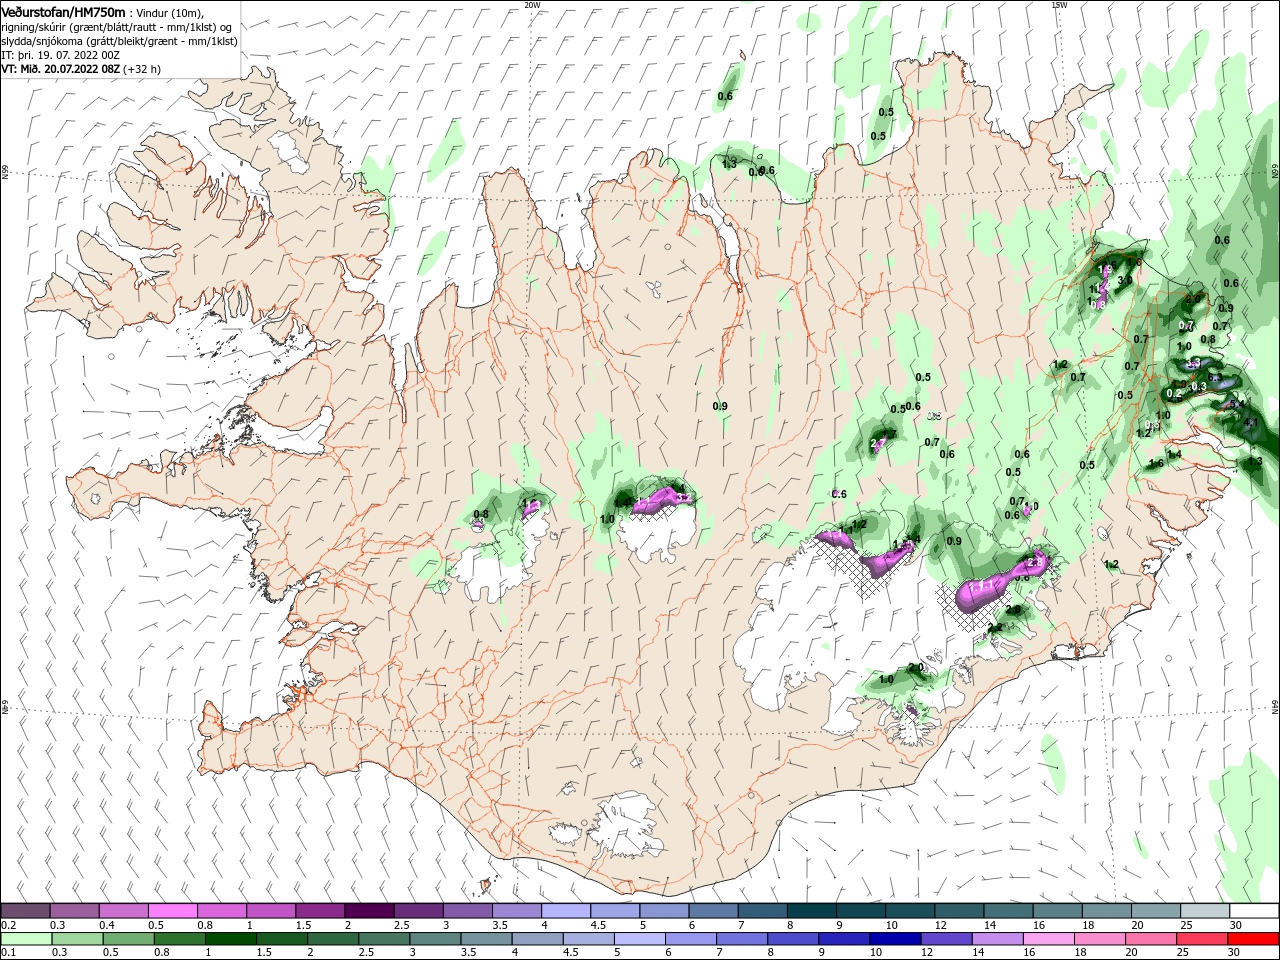
Task: Click the Veðurstofan/HM750m title text
Action: tap(64, 11)
